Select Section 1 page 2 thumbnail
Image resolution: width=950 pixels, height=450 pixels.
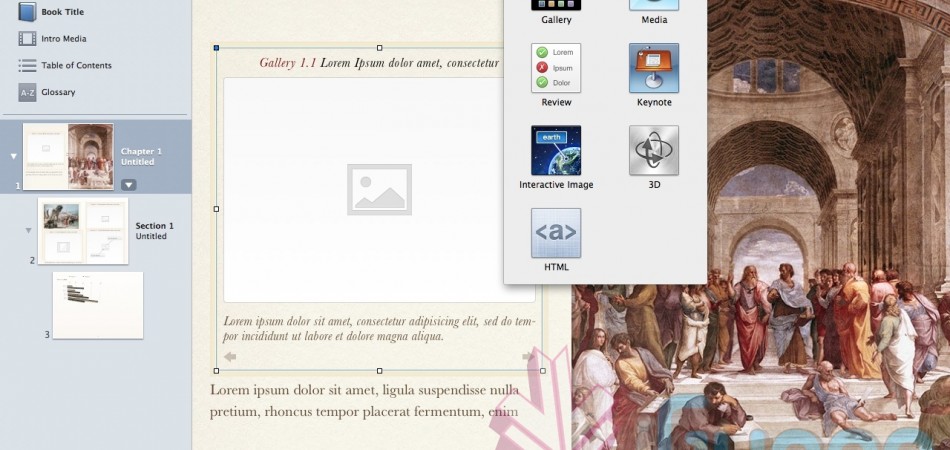(x=83, y=231)
